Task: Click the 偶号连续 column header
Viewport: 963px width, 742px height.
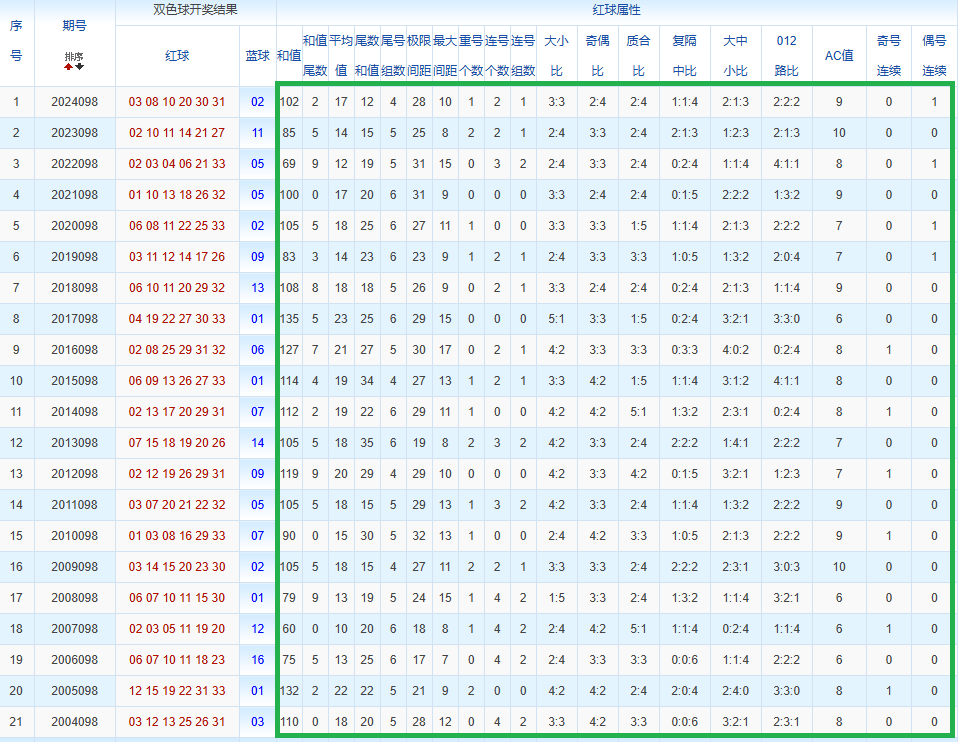Action: (x=934, y=56)
